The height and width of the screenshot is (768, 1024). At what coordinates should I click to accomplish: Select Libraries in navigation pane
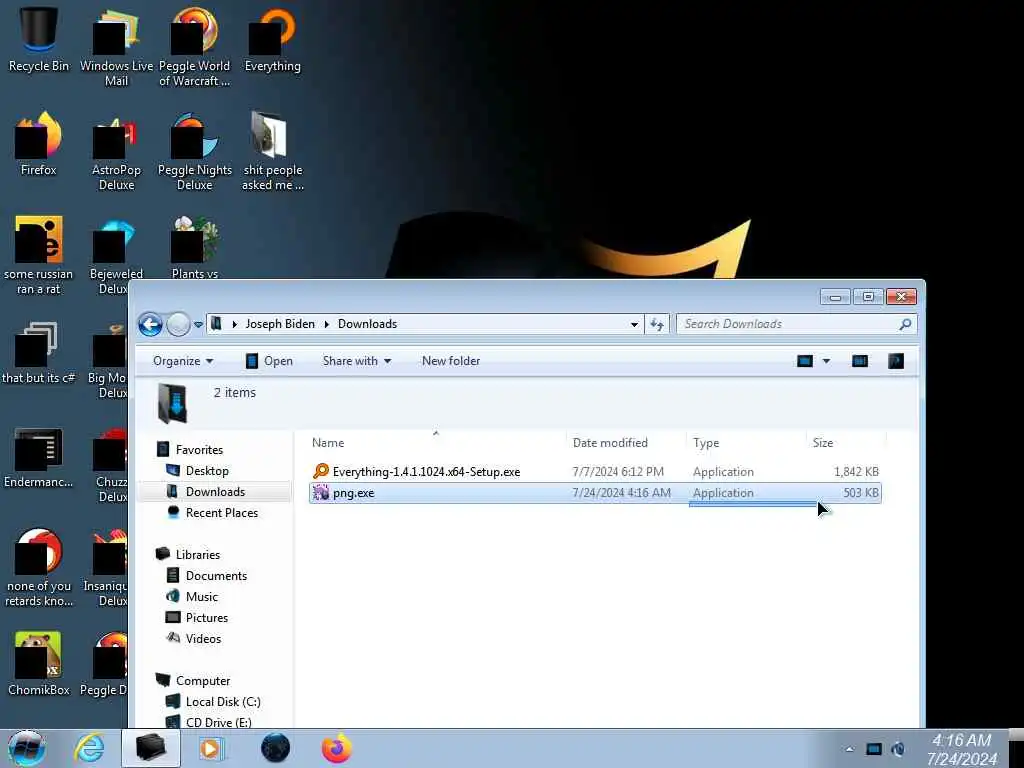pyautogui.click(x=197, y=554)
